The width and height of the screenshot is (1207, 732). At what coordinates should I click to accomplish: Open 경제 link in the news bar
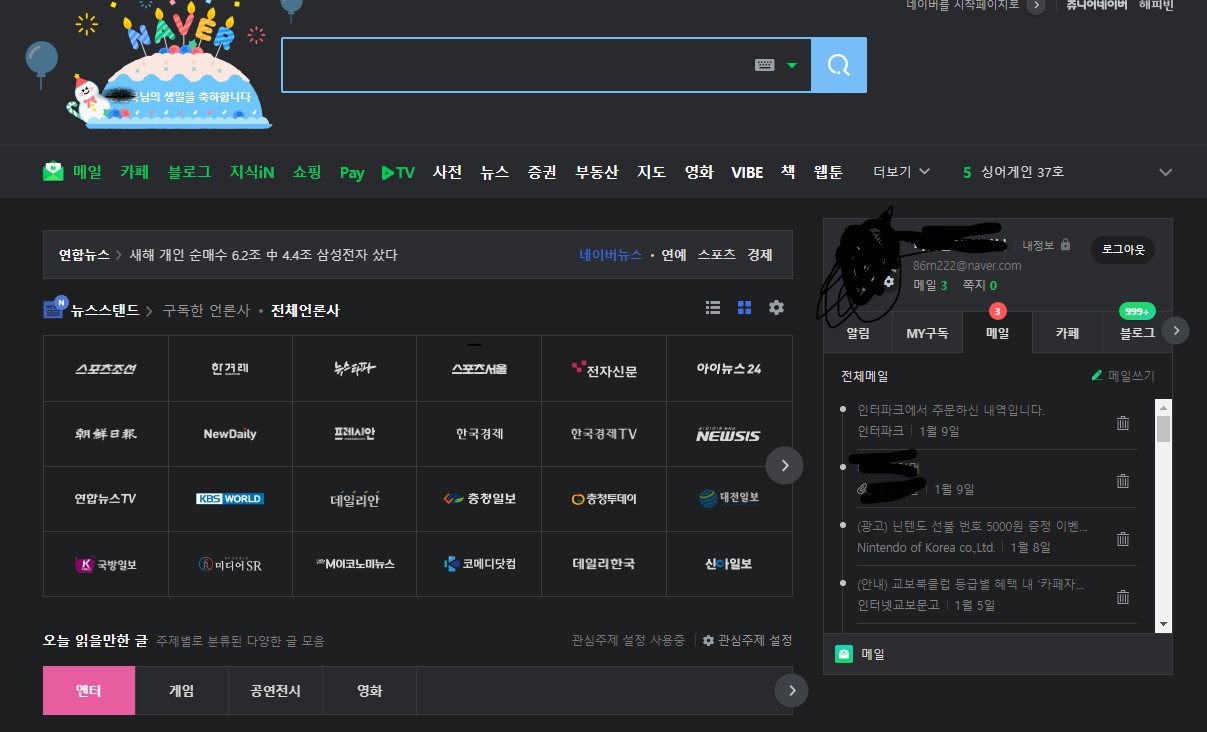(x=760, y=255)
